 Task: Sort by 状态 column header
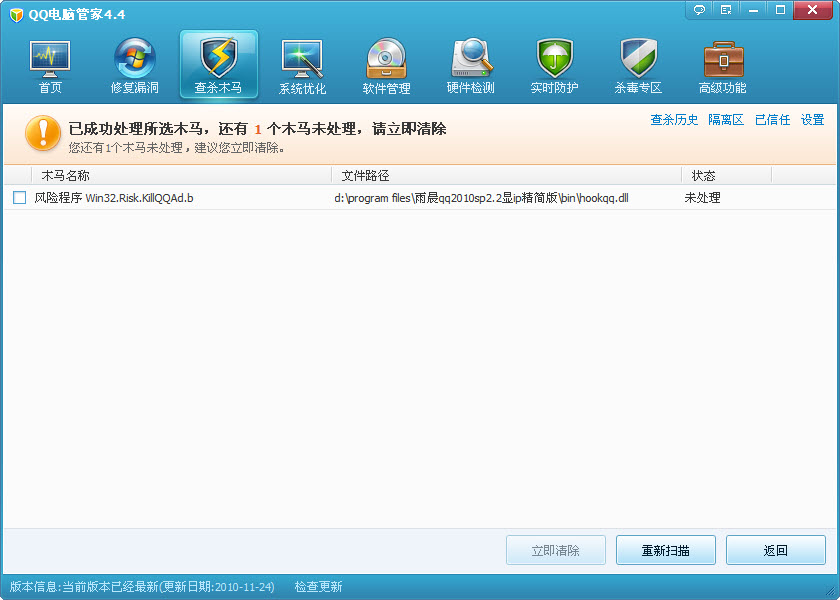(726, 175)
